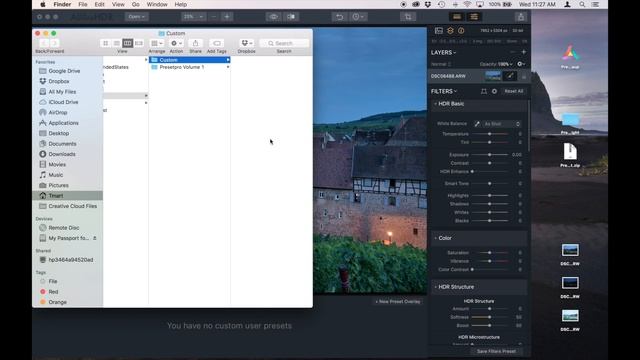Go forward in Finder window
640x360 pixels.
[x=54, y=43]
